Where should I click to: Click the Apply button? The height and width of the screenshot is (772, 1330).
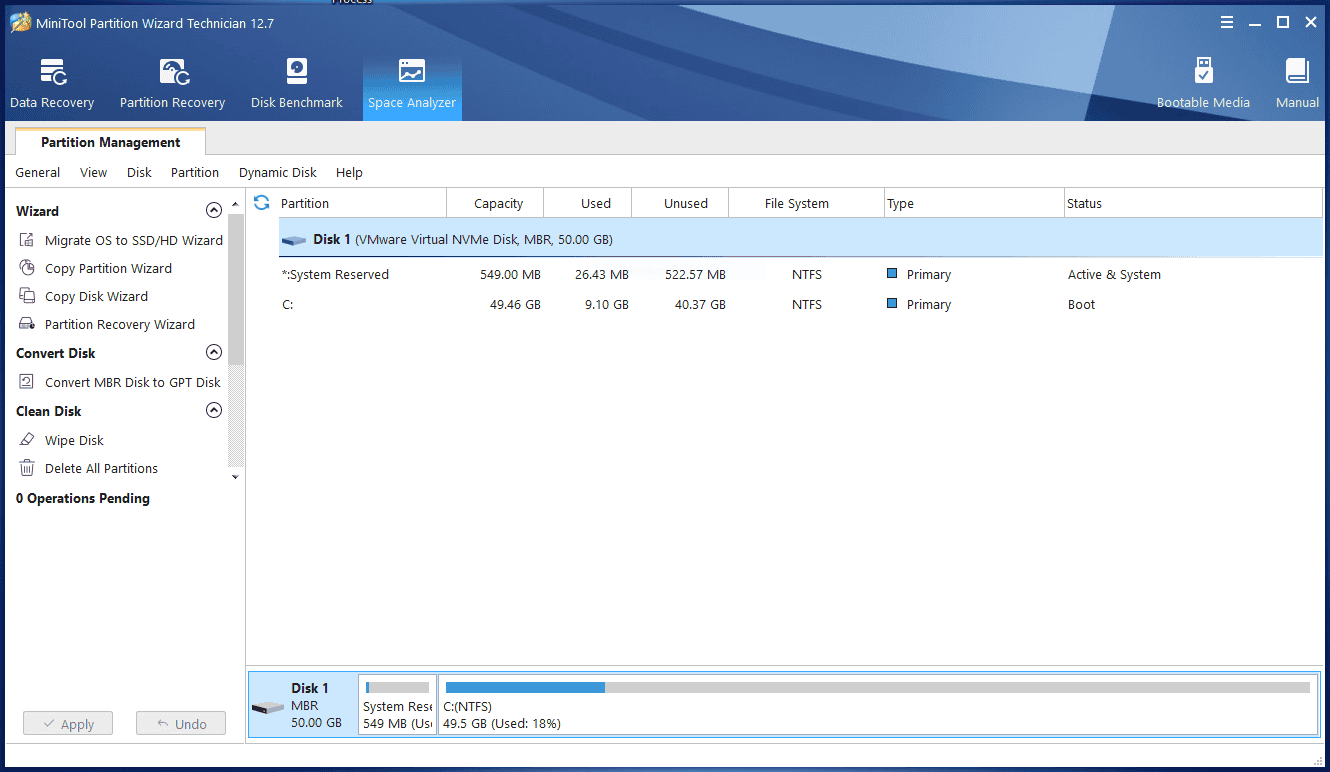68,724
